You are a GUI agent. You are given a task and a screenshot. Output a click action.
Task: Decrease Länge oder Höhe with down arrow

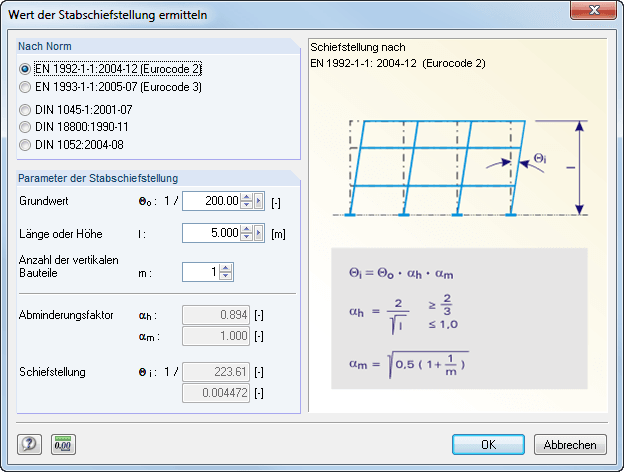tap(247, 236)
